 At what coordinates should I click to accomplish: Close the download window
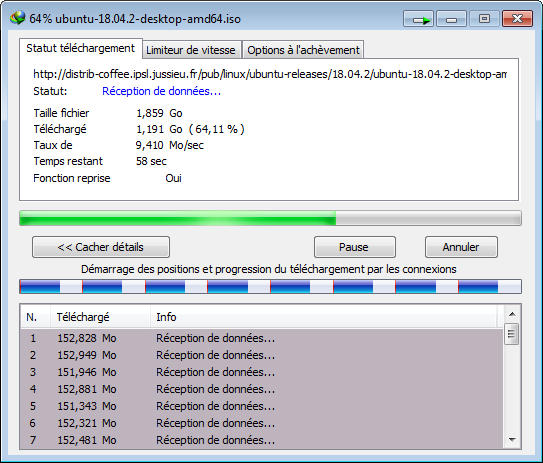pyautogui.click(x=517, y=19)
